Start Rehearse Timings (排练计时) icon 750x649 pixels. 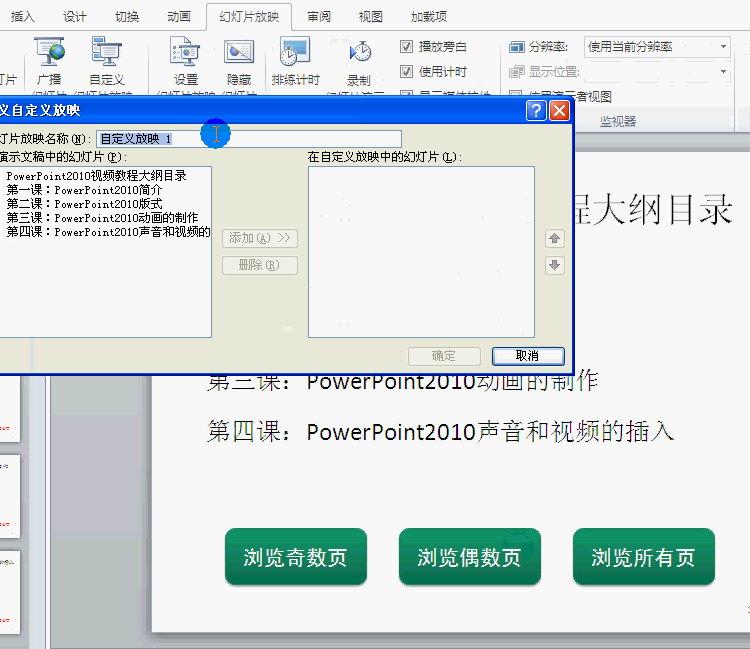coord(295,51)
